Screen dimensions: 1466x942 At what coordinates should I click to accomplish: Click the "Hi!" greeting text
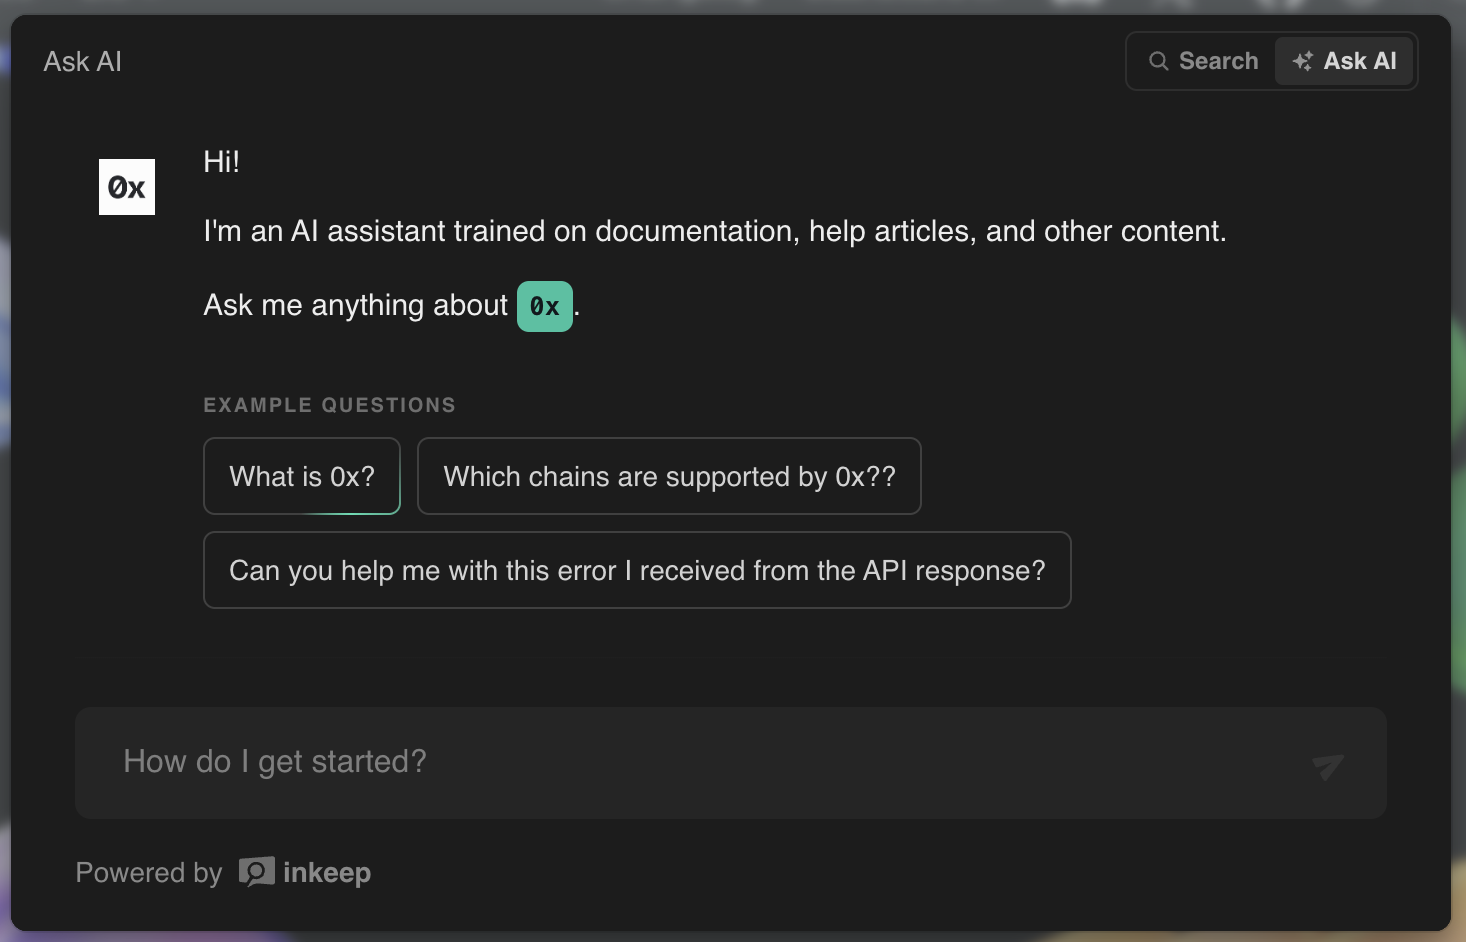point(222,162)
